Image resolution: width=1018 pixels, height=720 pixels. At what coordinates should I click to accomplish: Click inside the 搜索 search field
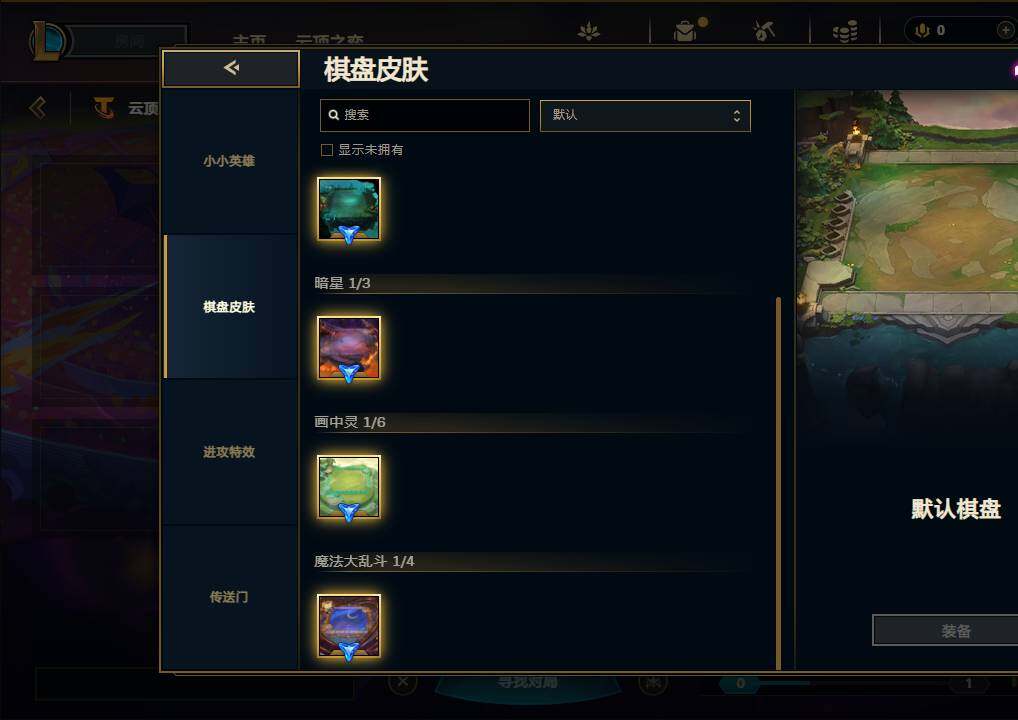(x=425, y=116)
